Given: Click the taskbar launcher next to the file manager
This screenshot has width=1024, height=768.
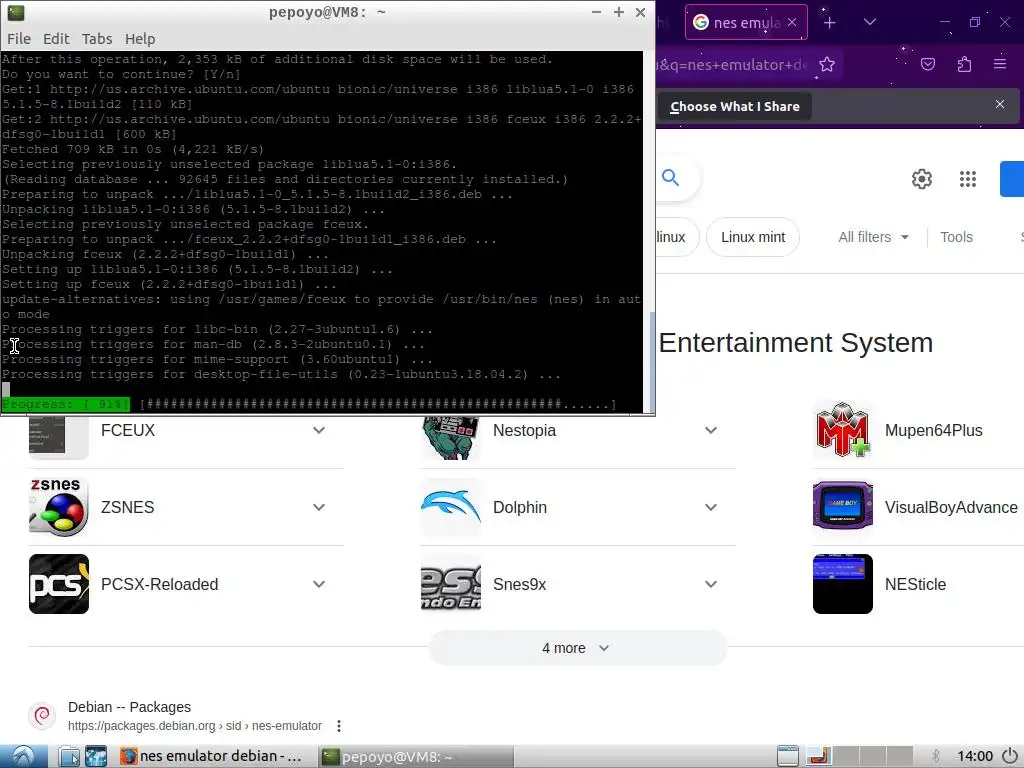Looking at the screenshot, I should coord(96,756).
